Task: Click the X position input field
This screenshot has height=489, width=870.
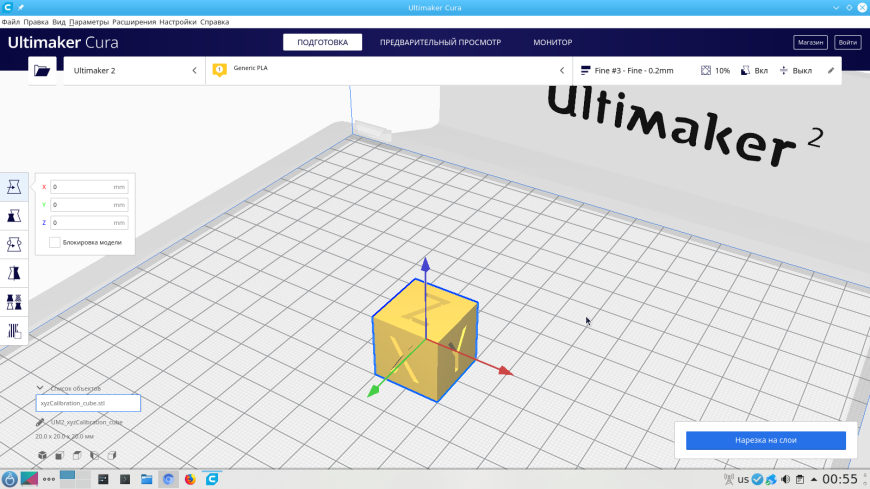Action: 89,187
